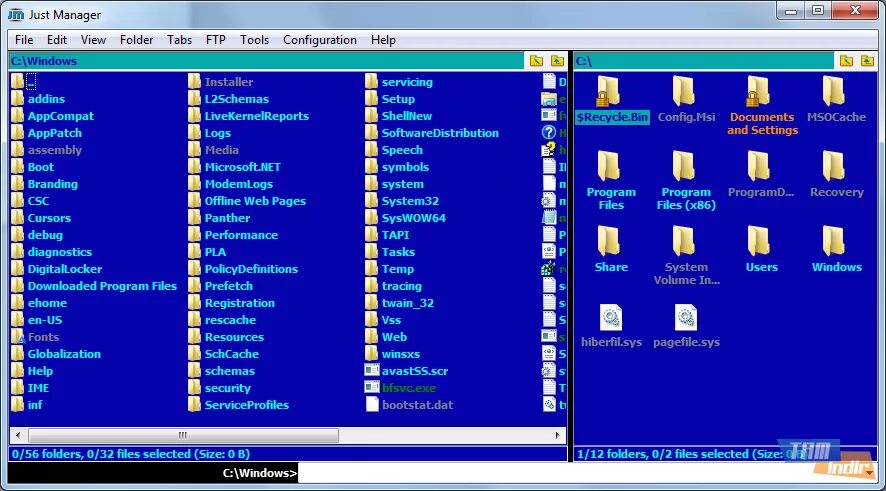Viewport: 886px width, 491px height.
Task: Go up one folder in C:\Windows panel
Action: (557, 60)
